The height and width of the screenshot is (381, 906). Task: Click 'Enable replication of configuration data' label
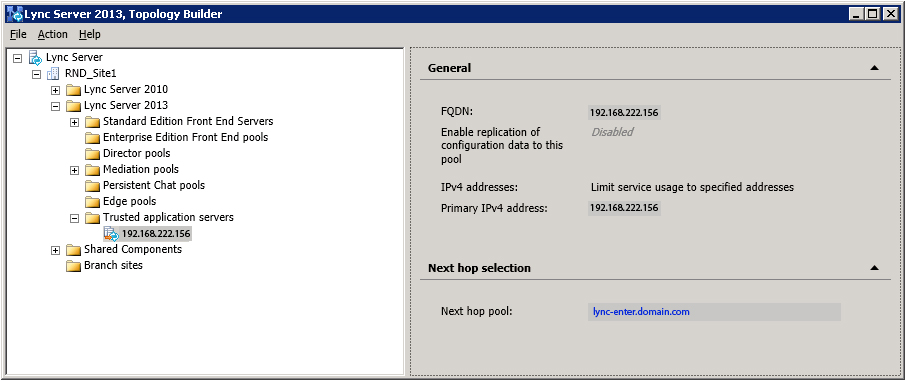pos(502,145)
